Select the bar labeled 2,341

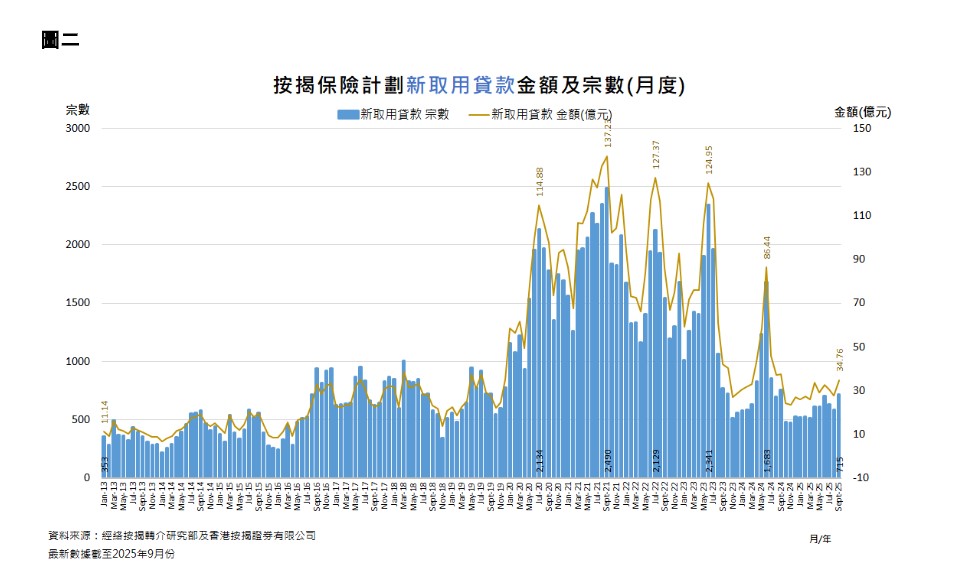pyautogui.click(x=709, y=340)
